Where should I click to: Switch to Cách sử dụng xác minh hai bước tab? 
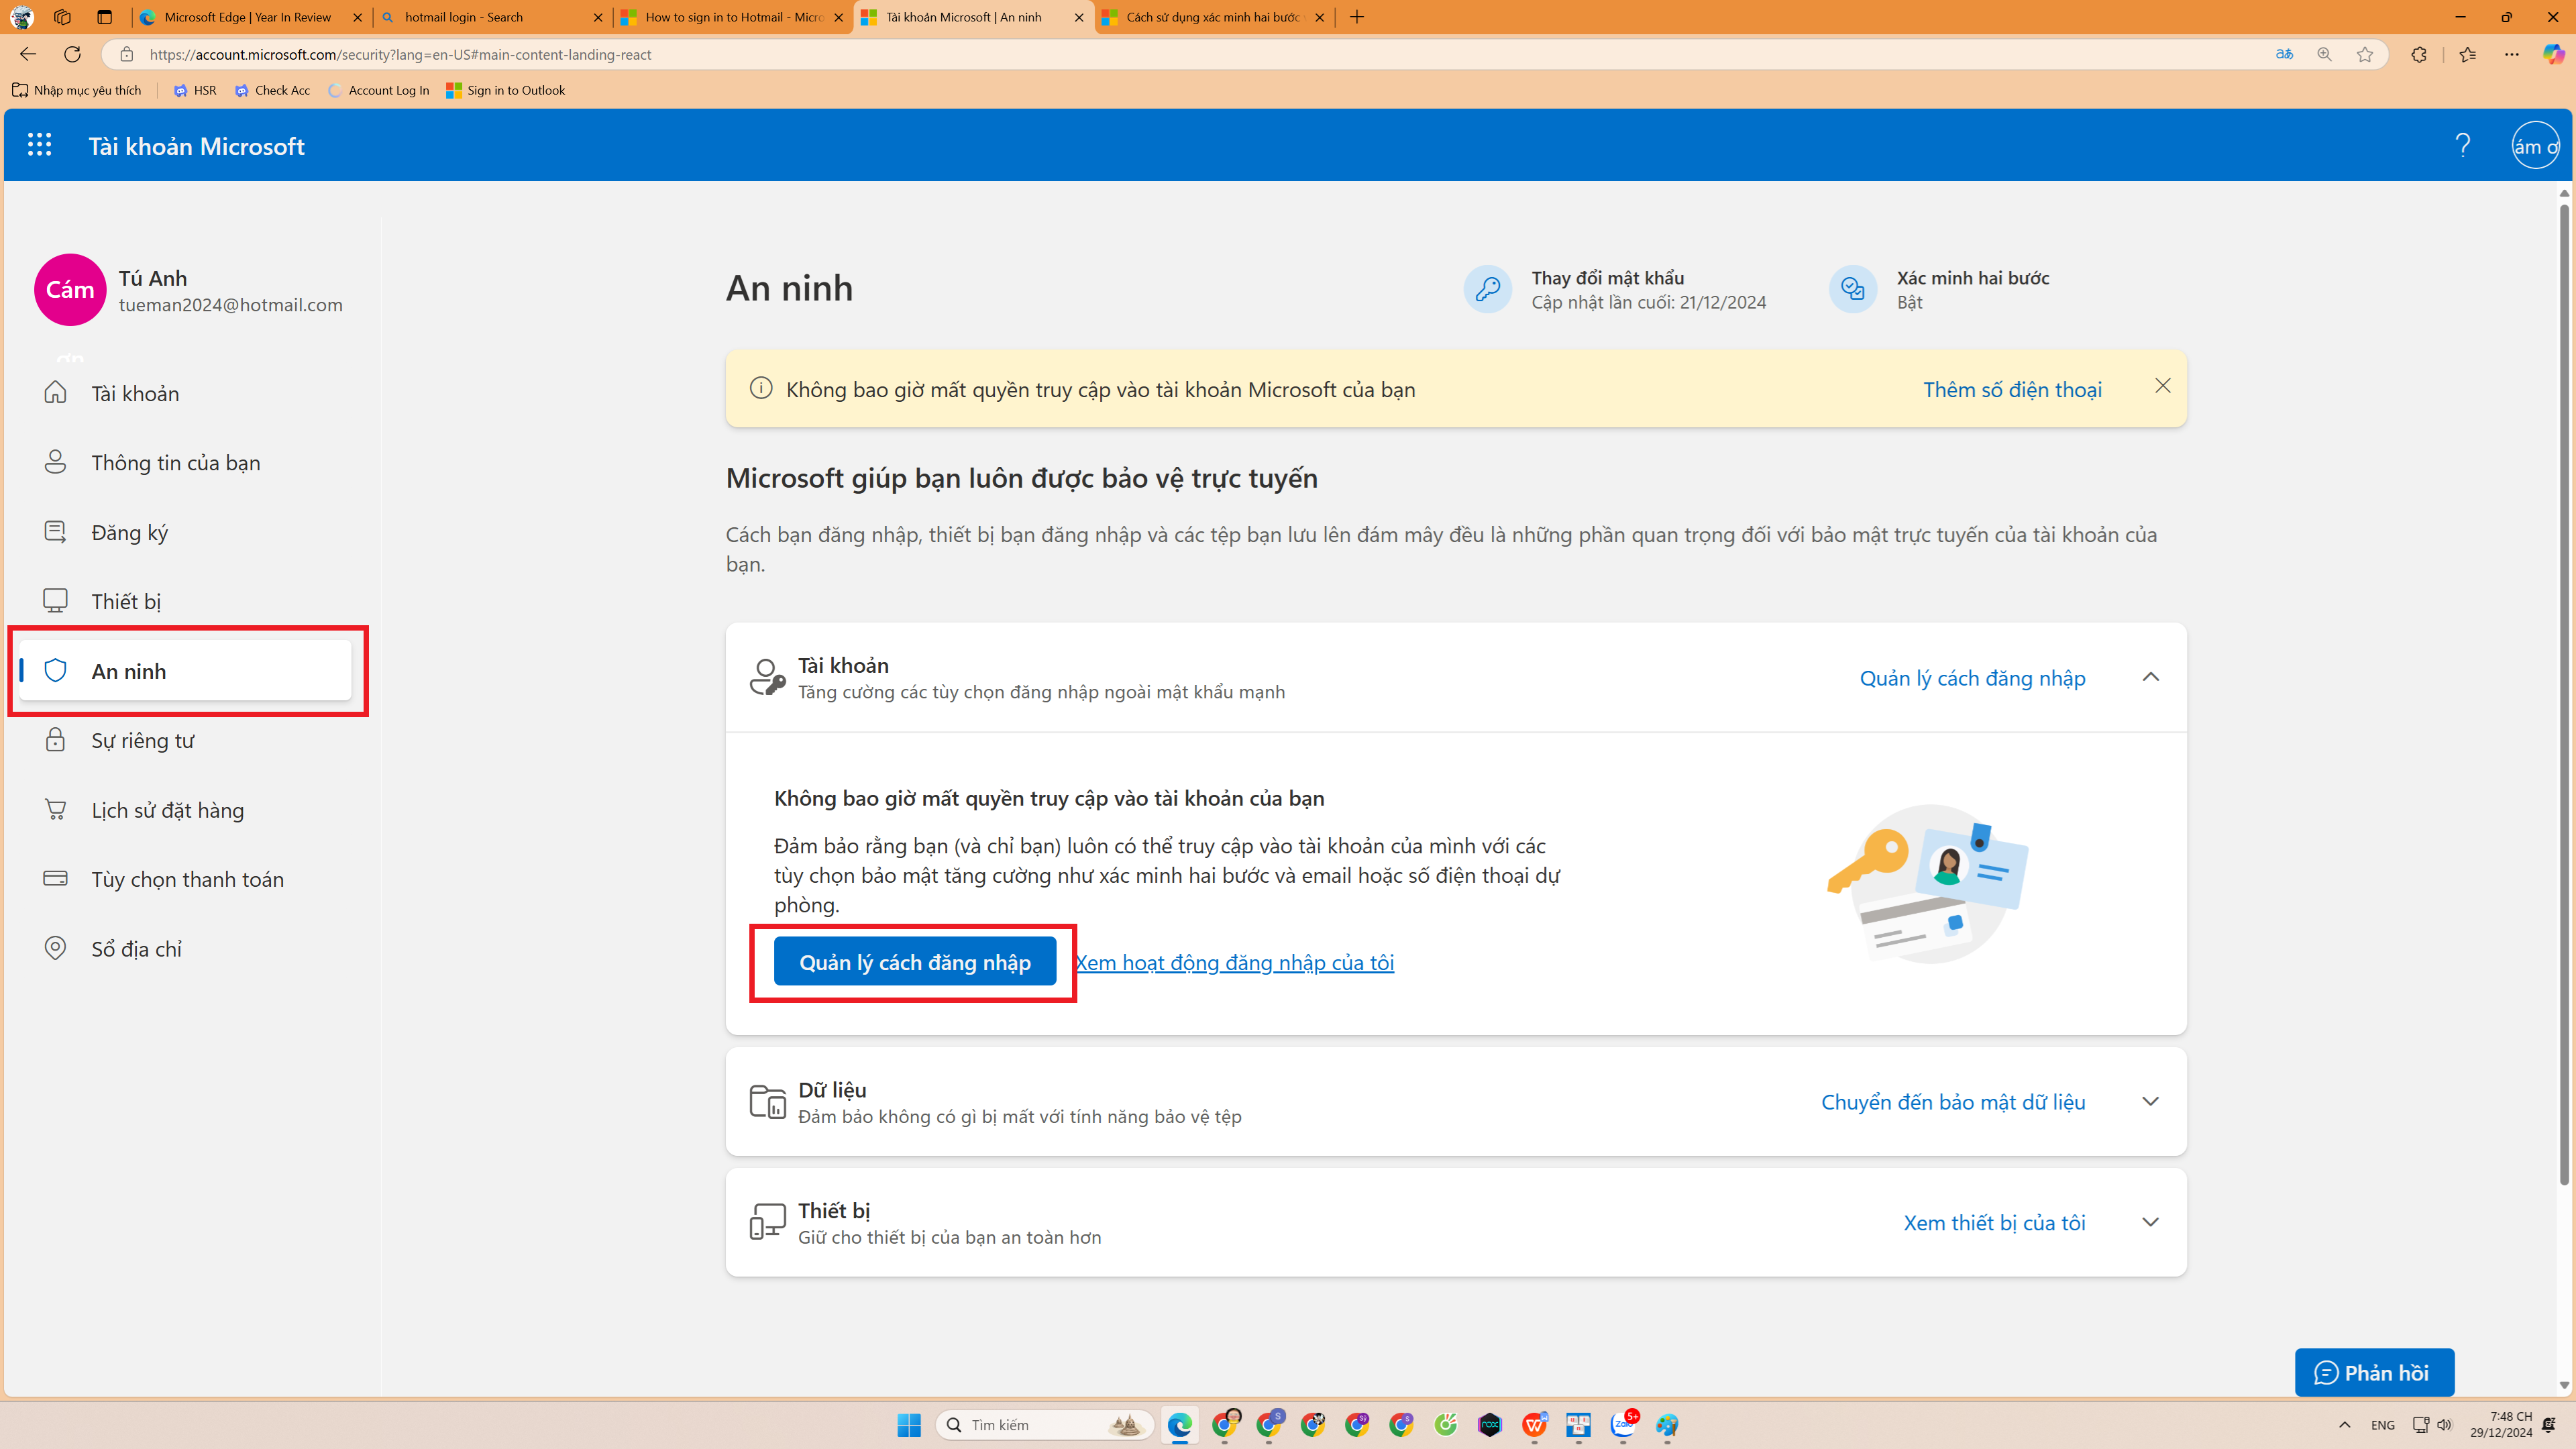click(x=1214, y=17)
